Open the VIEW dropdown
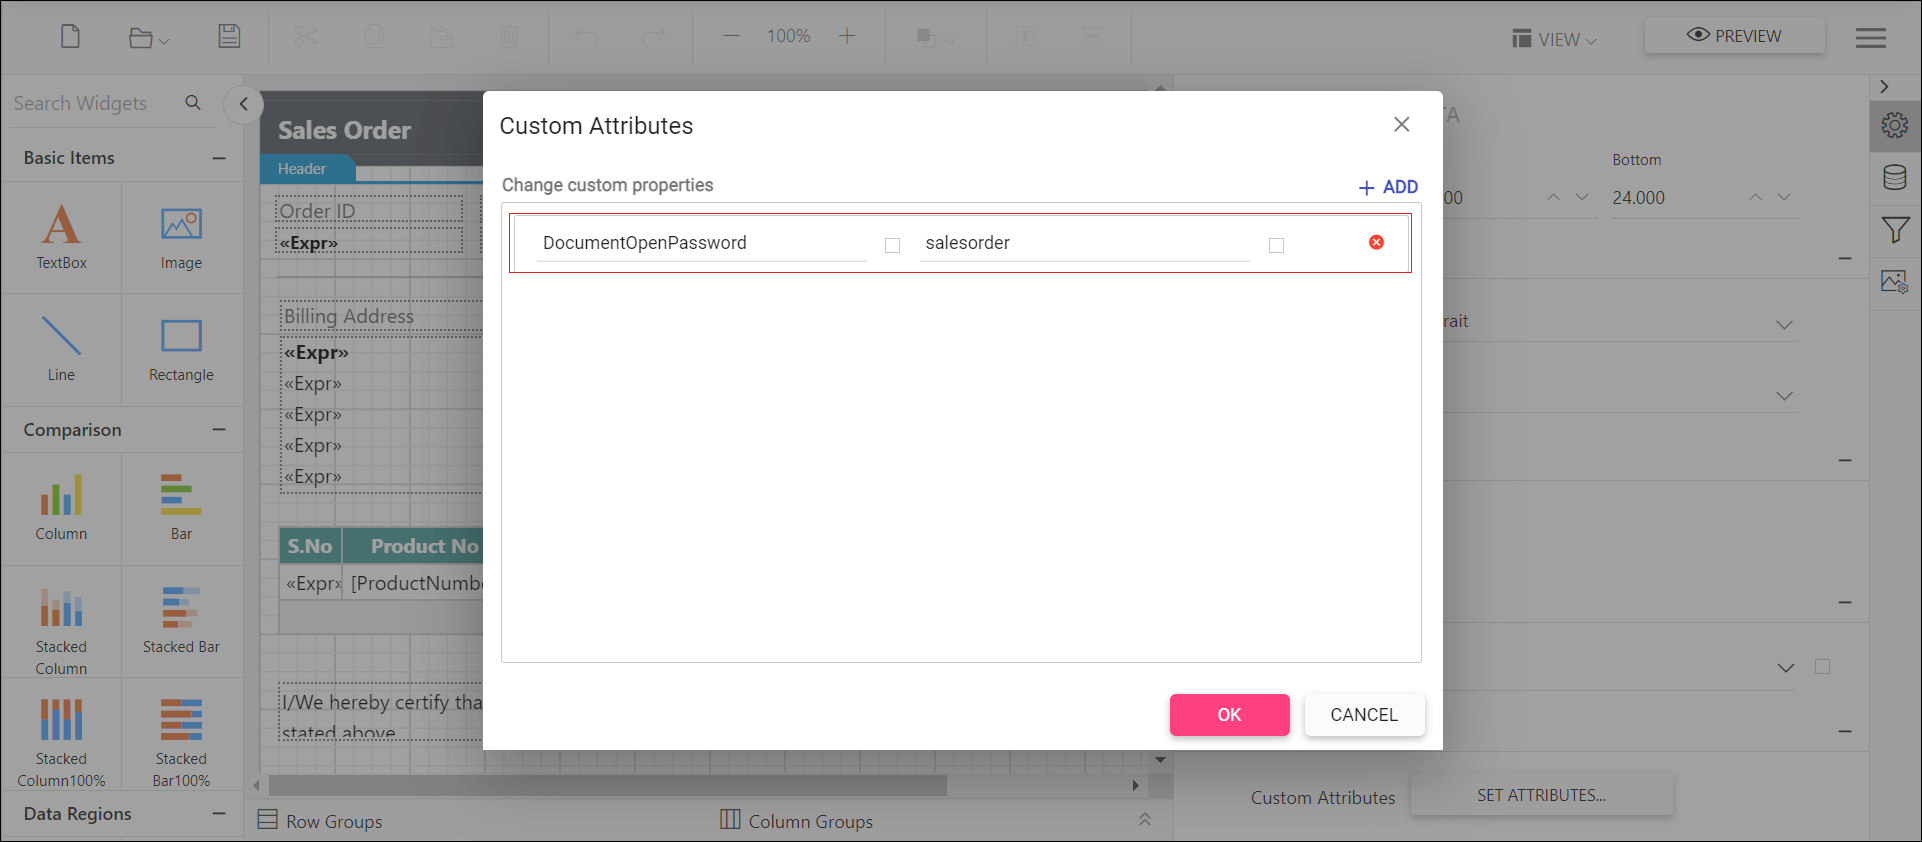The height and width of the screenshot is (842, 1922). coord(1554,39)
